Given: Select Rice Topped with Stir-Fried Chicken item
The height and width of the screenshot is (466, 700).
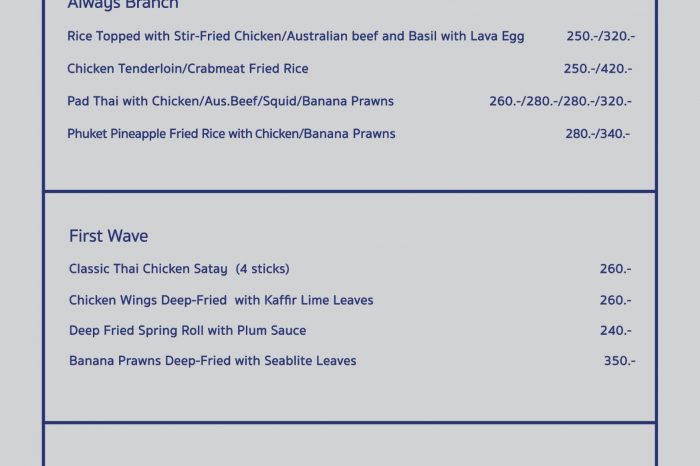Looking at the screenshot, I should (x=295, y=37).
